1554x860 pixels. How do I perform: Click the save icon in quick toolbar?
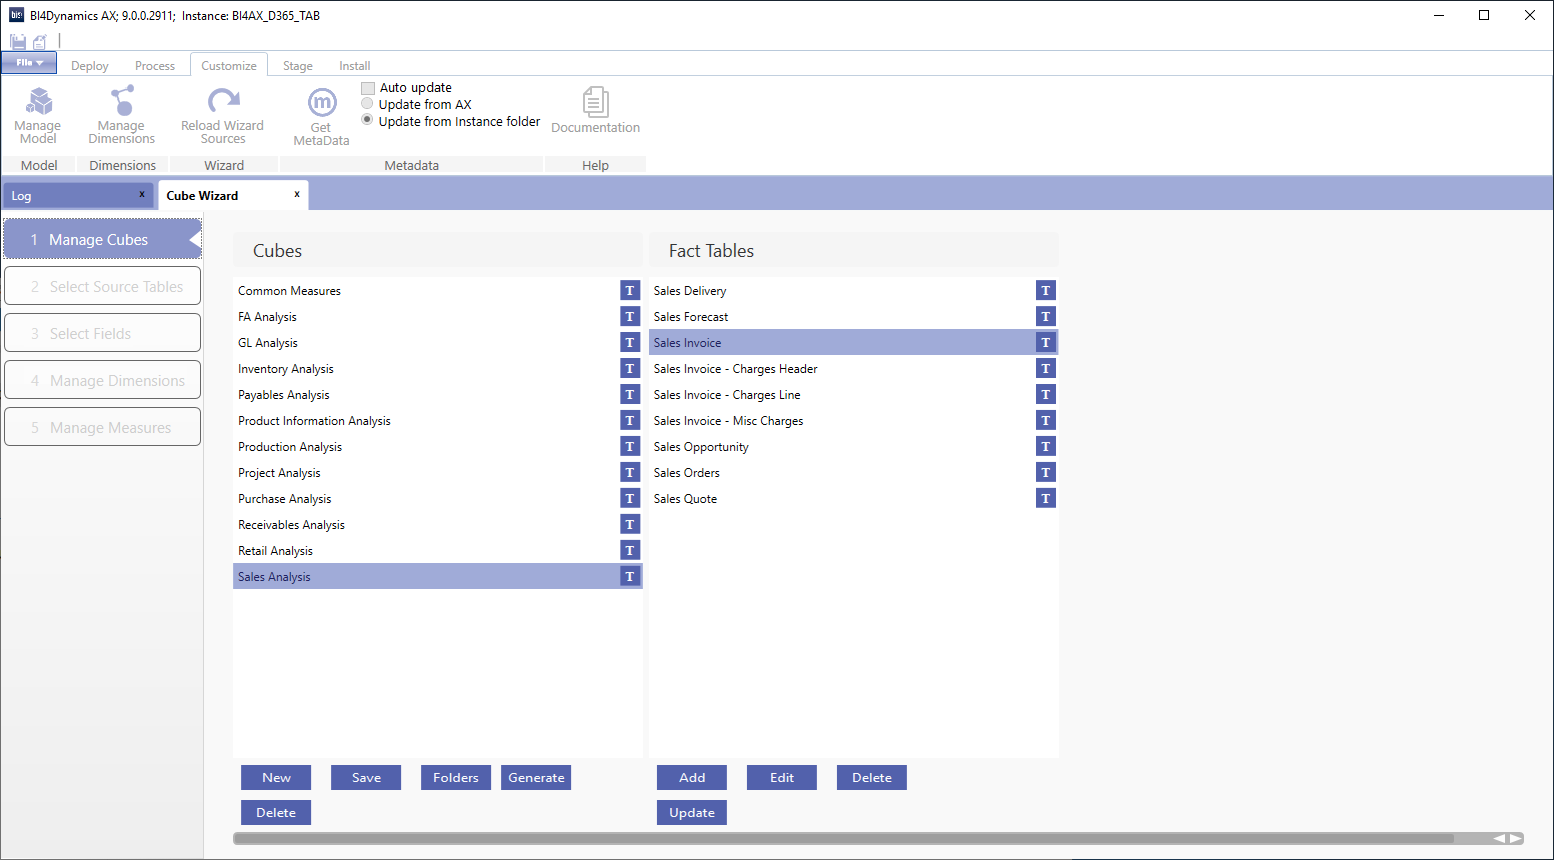point(18,41)
